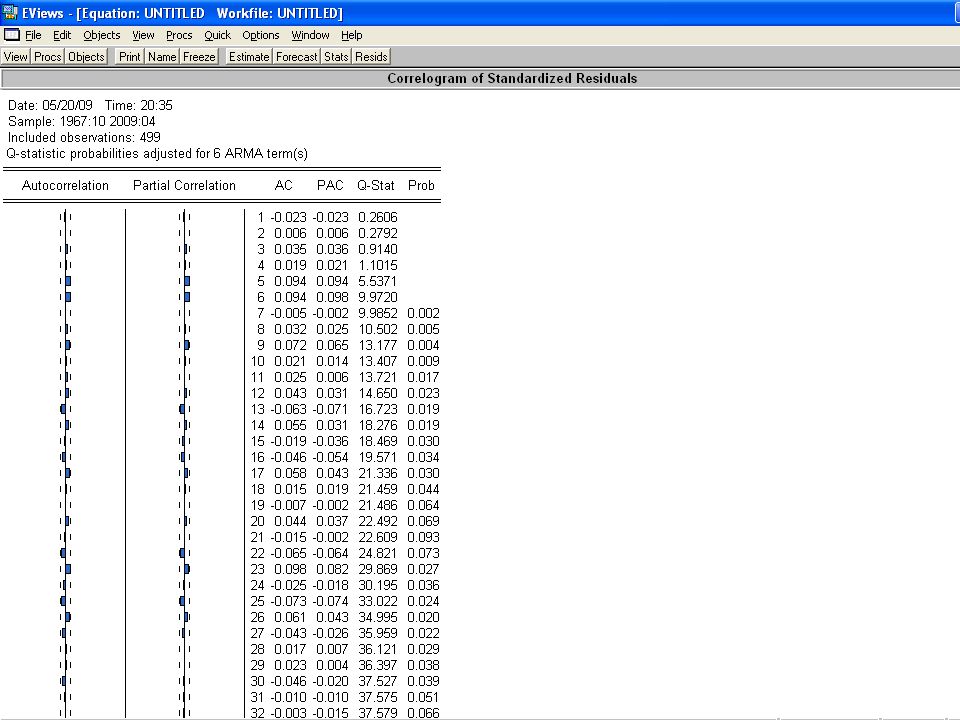
Task: Click Q-Stat value 34.995 in lag 26
Action: [x=378, y=617]
